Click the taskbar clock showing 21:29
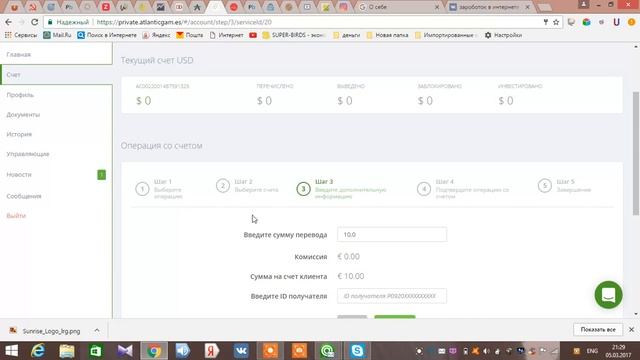This screenshot has height=360, width=640. (618, 351)
